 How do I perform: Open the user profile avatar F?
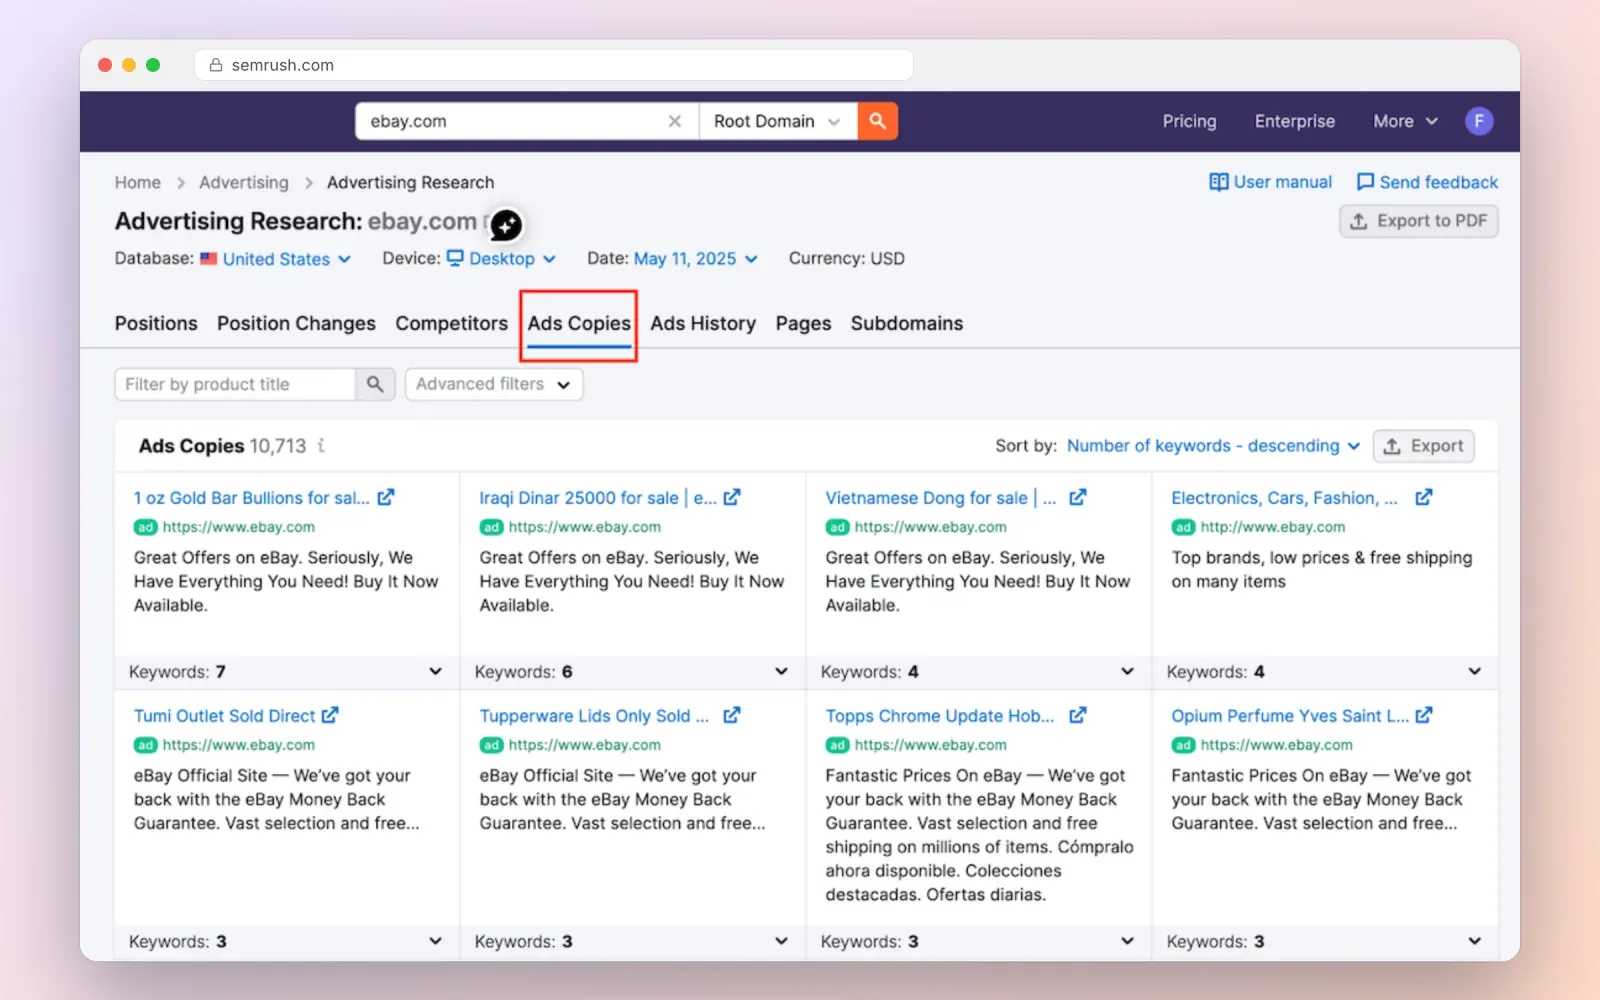tap(1479, 121)
